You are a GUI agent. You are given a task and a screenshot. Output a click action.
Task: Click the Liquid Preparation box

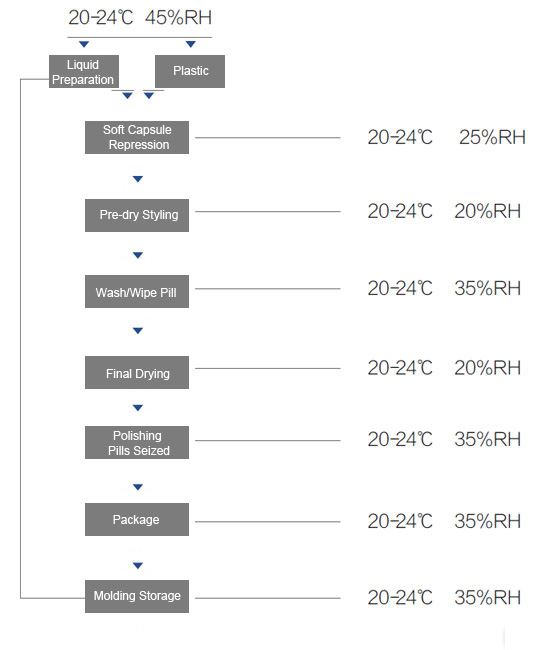pyautogui.click(x=84, y=71)
